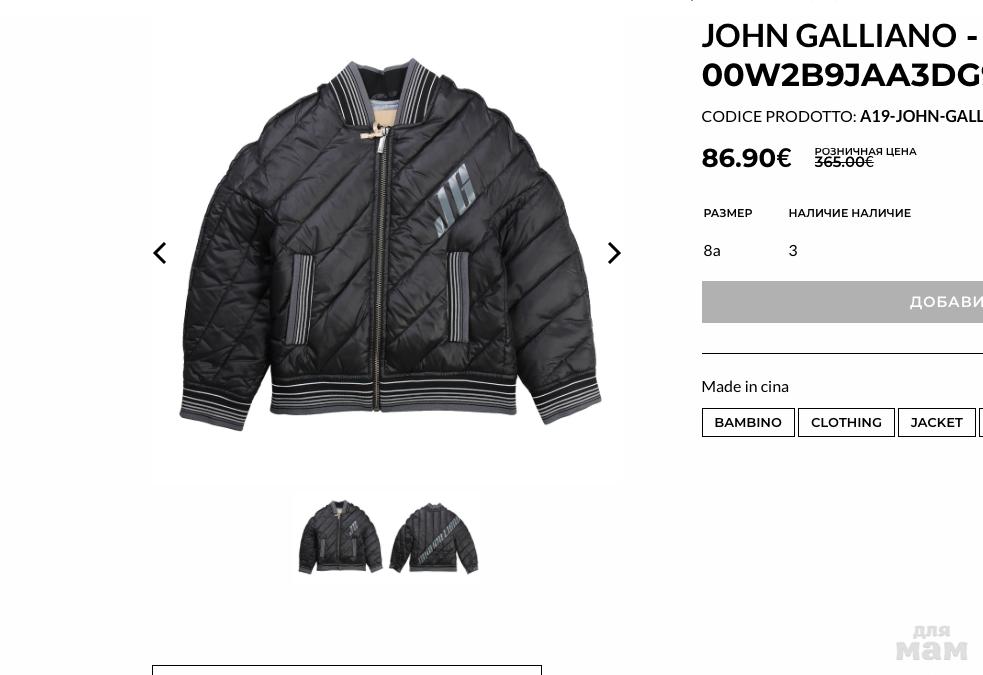Image resolution: width=983 pixels, height=675 pixels.
Task: Click the A19-JOHN-GALL product code
Action: [921, 117]
